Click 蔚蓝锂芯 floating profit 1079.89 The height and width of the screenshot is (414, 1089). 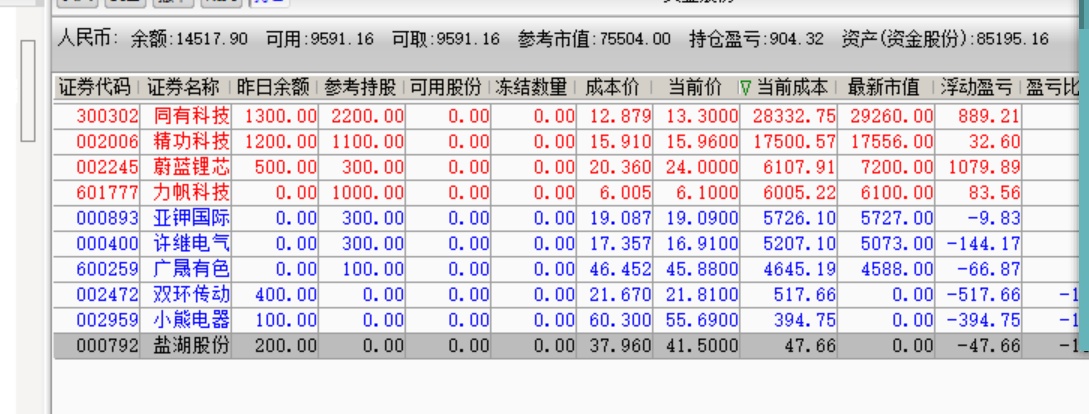tap(983, 167)
